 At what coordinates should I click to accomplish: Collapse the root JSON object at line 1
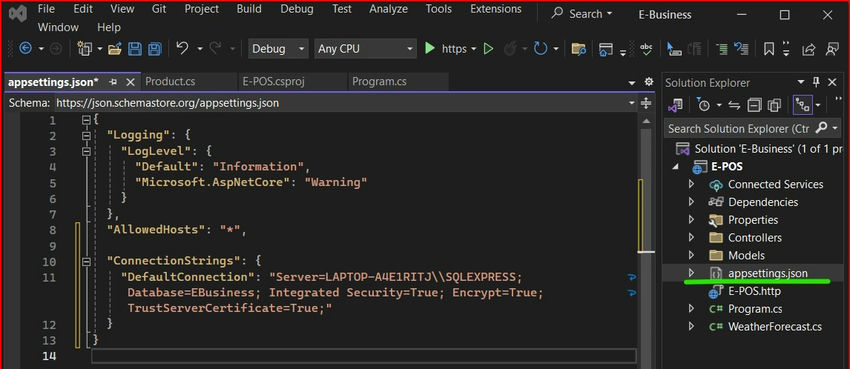[x=86, y=120]
